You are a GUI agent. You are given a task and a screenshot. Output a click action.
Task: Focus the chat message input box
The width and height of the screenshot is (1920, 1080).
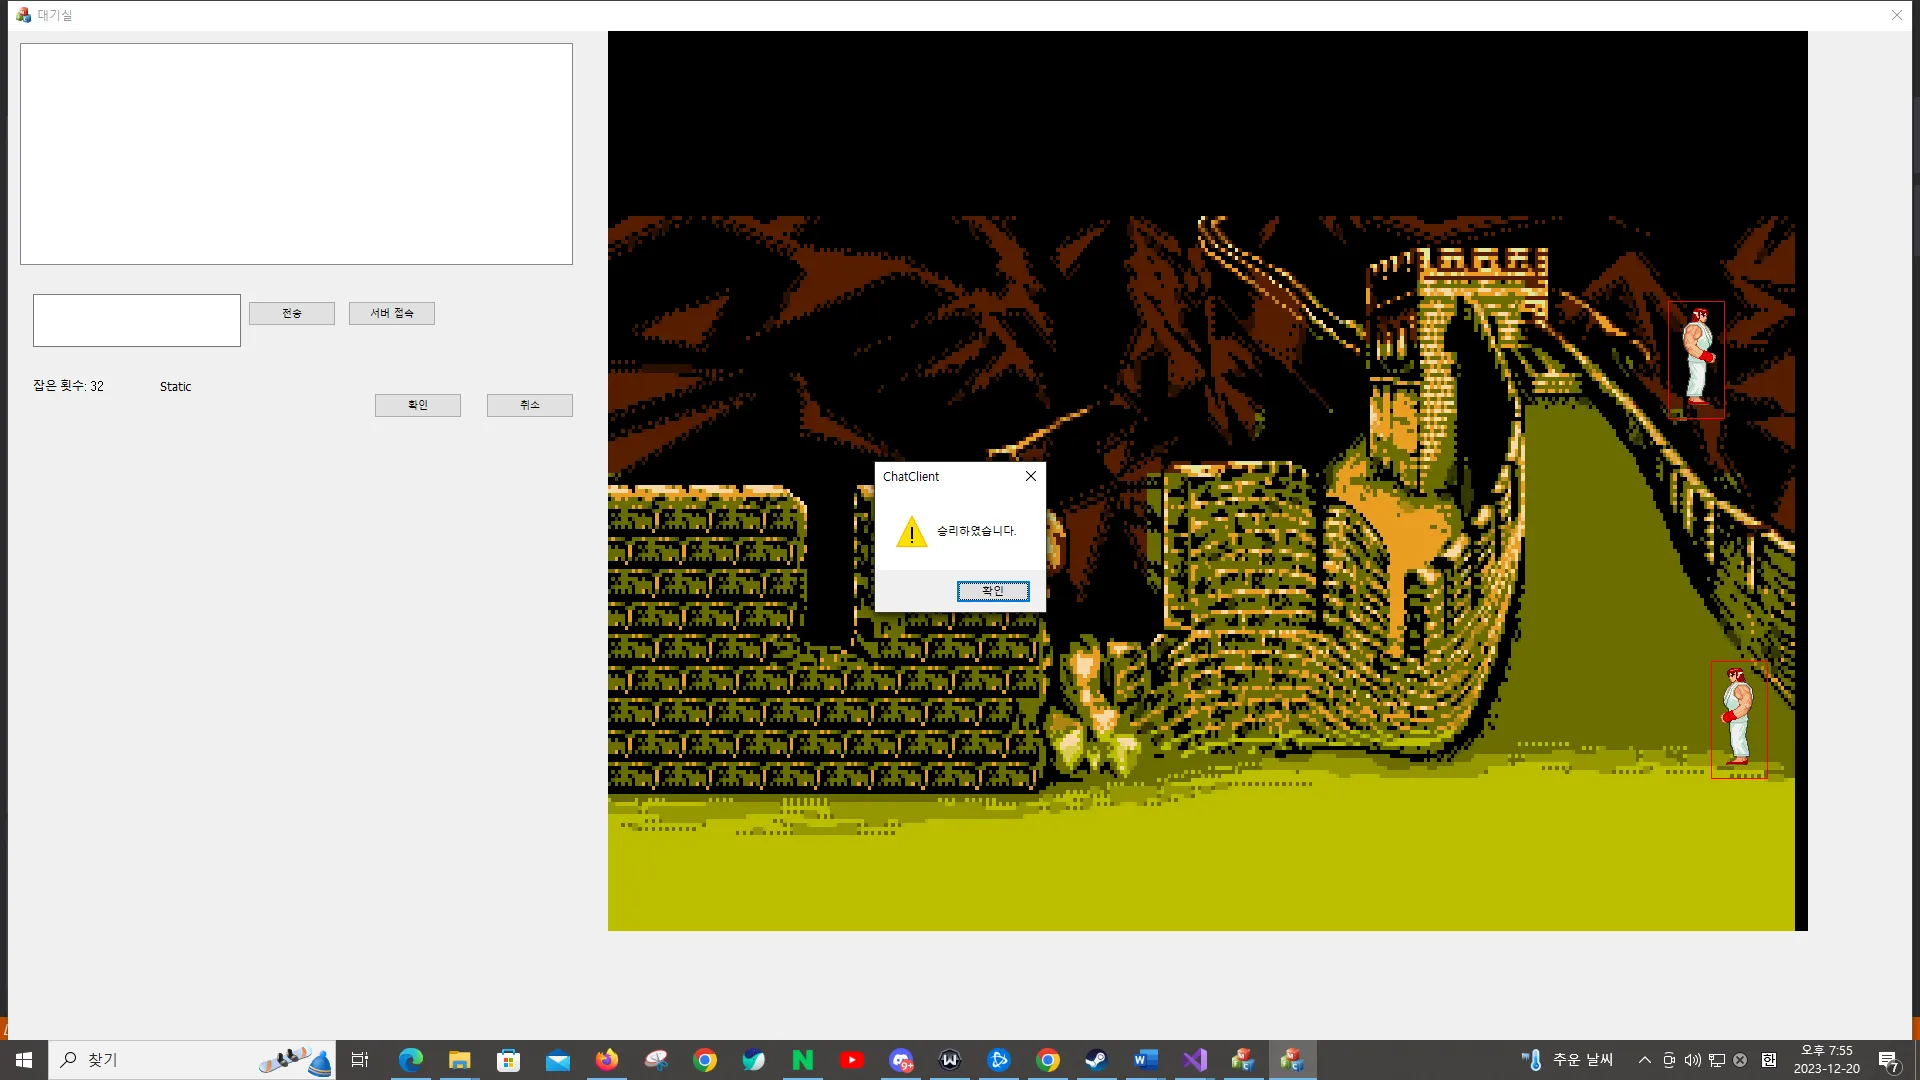137,320
